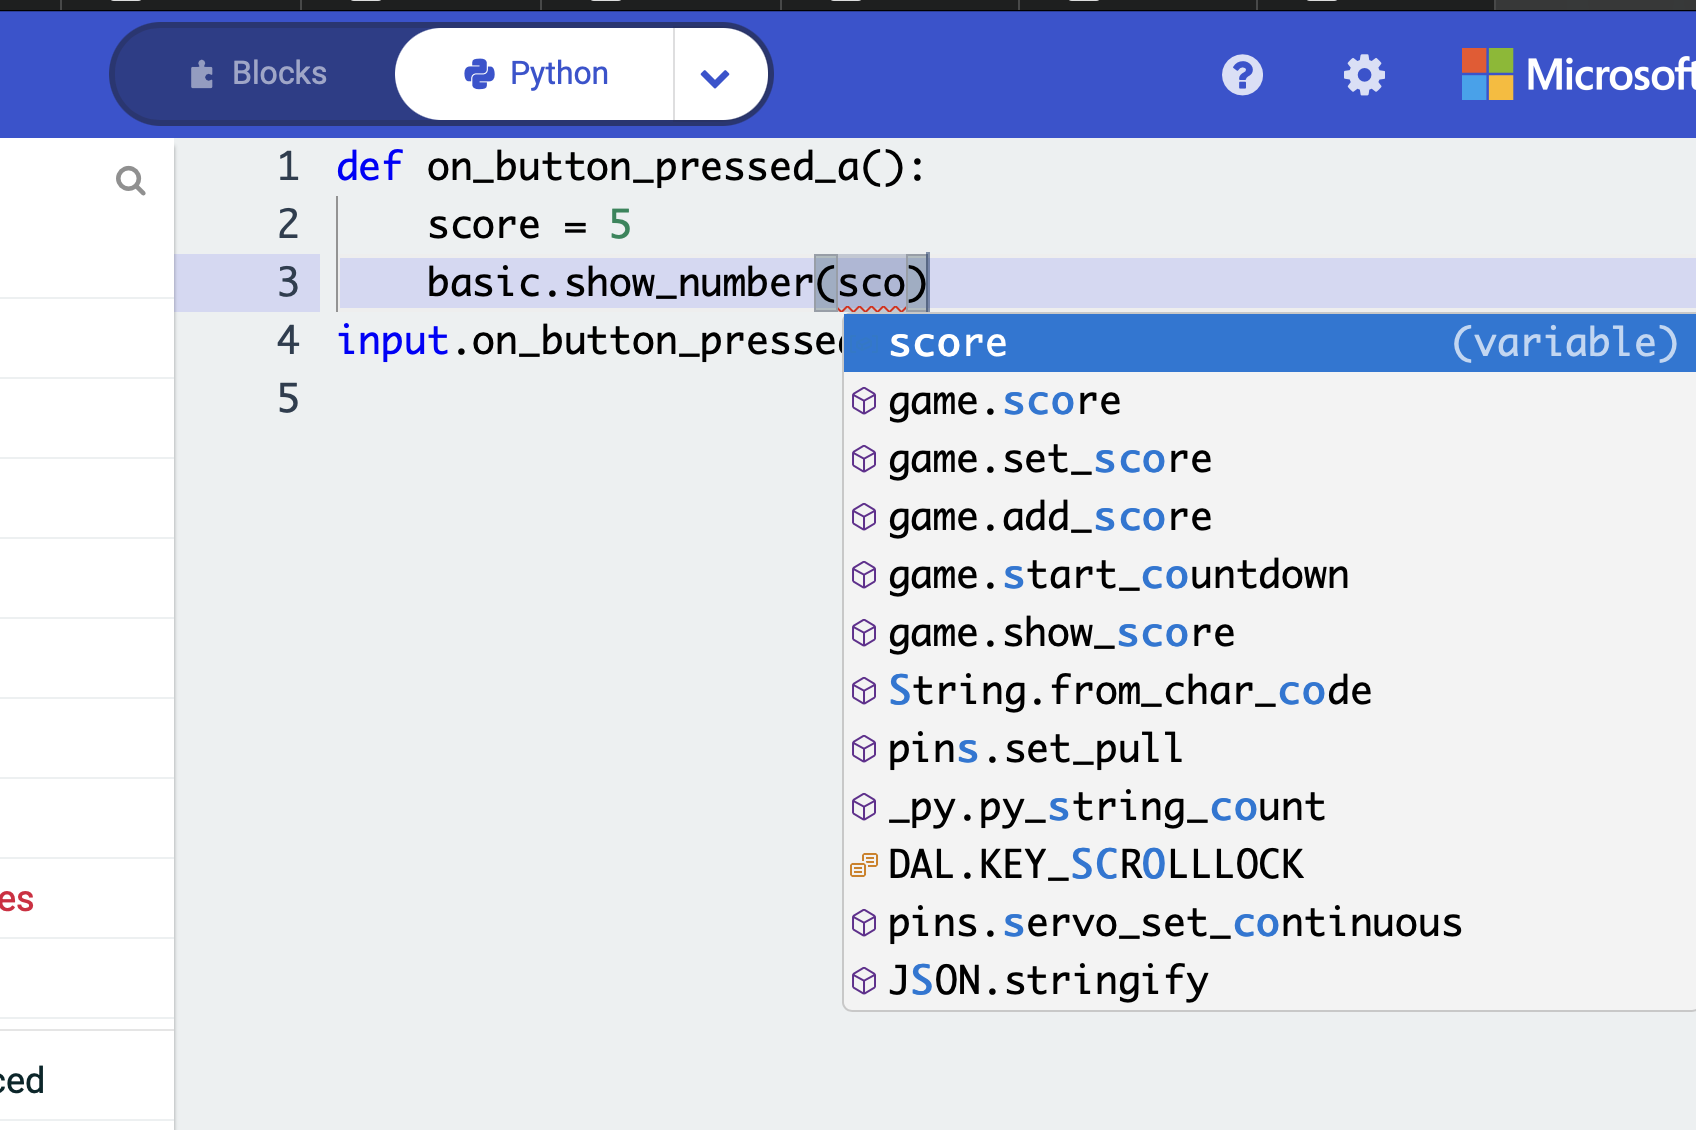Image resolution: width=1696 pixels, height=1130 pixels.
Task: Toggle the highlighted sco text selection
Action: coord(870,282)
